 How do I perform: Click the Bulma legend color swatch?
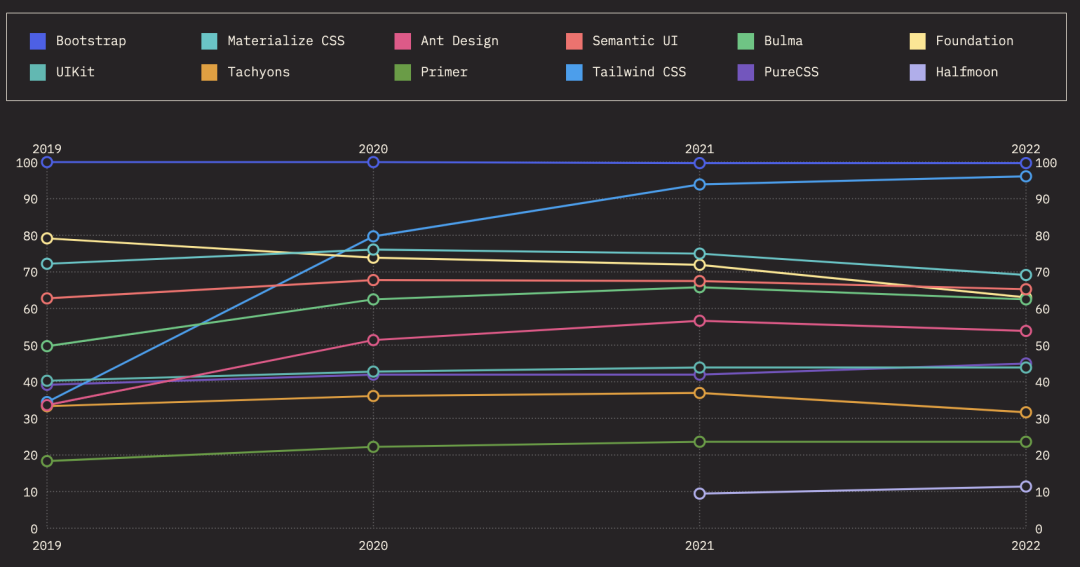point(746,41)
